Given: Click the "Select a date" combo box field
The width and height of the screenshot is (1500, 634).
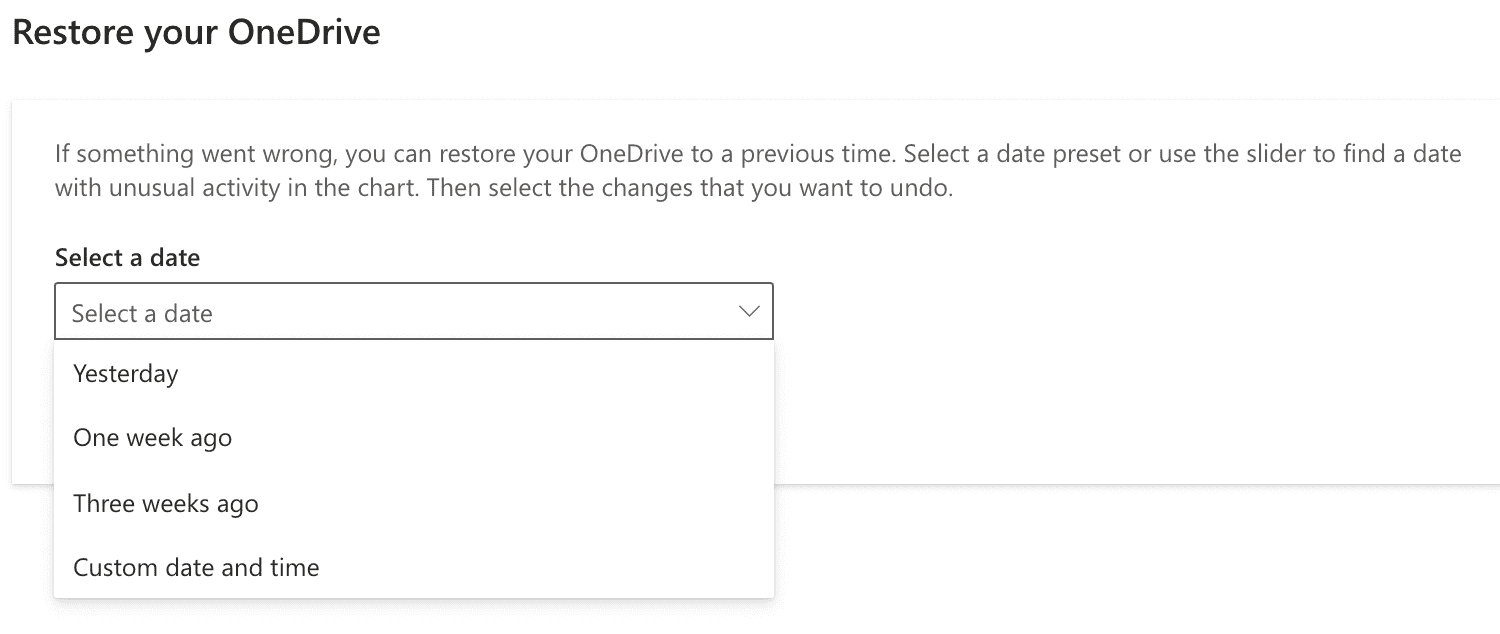Looking at the screenshot, I should (x=414, y=312).
